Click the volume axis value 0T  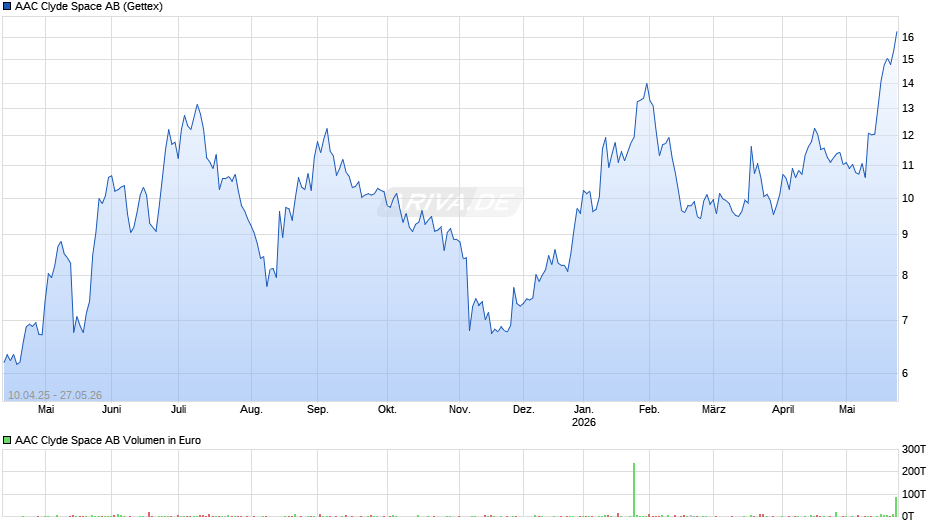[x=908, y=516]
